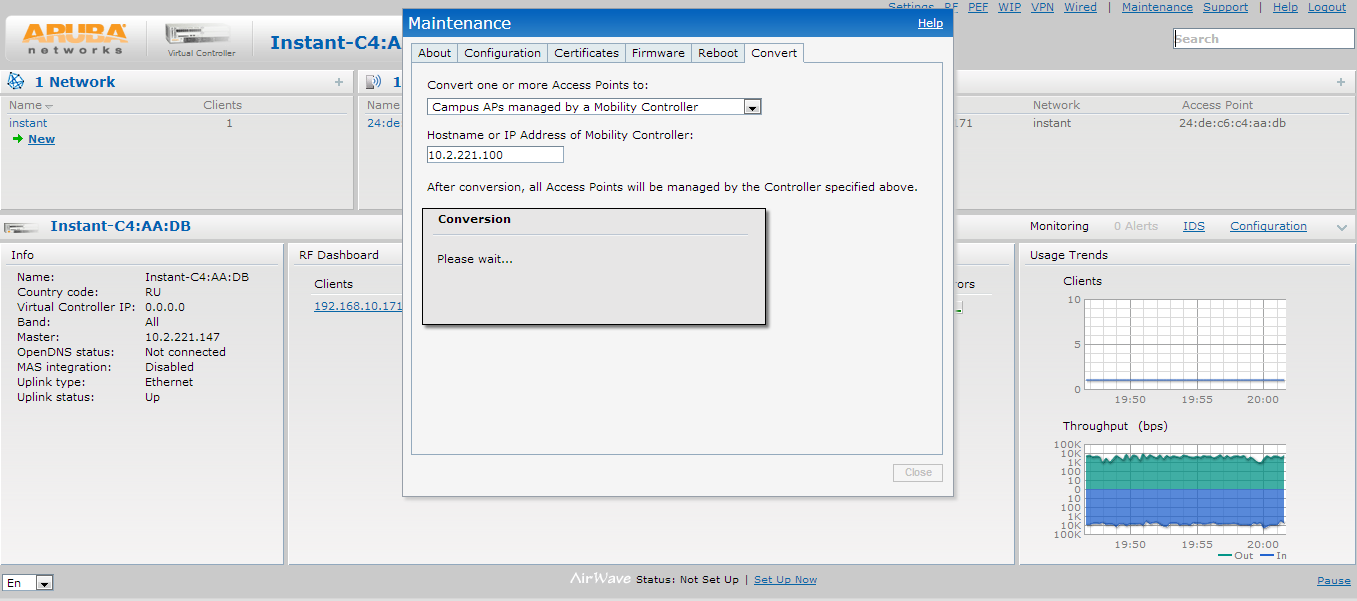Sort networks by the Name column arrow
The height and width of the screenshot is (601, 1357).
tap(49, 106)
